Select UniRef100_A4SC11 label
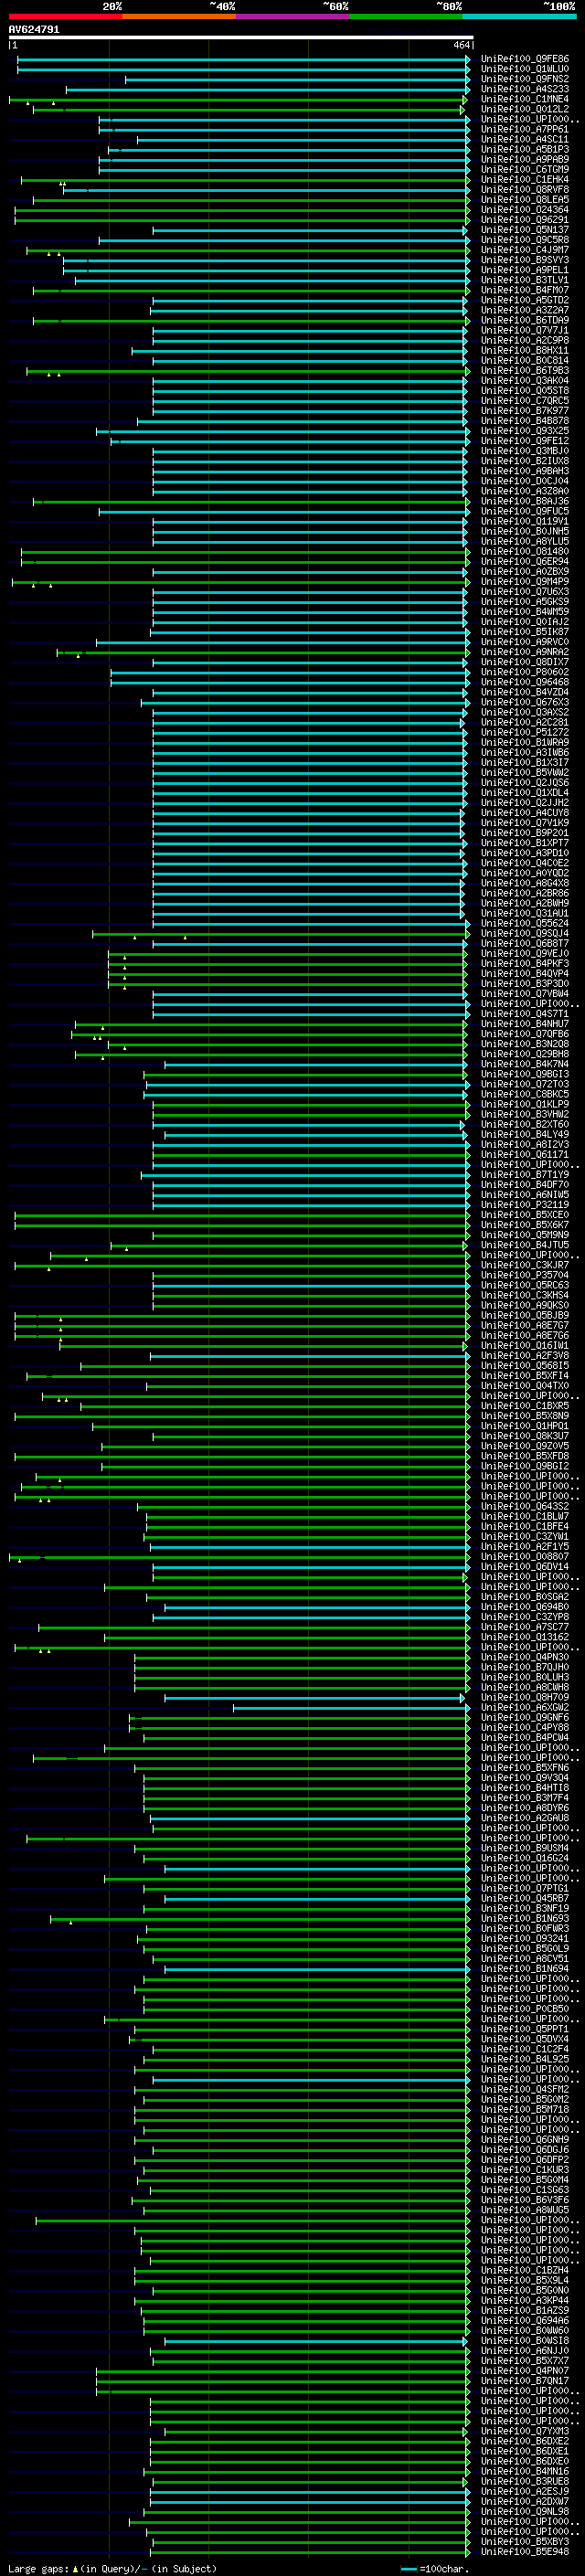Viewport: 585px width, 2576px height. pyautogui.click(x=524, y=139)
